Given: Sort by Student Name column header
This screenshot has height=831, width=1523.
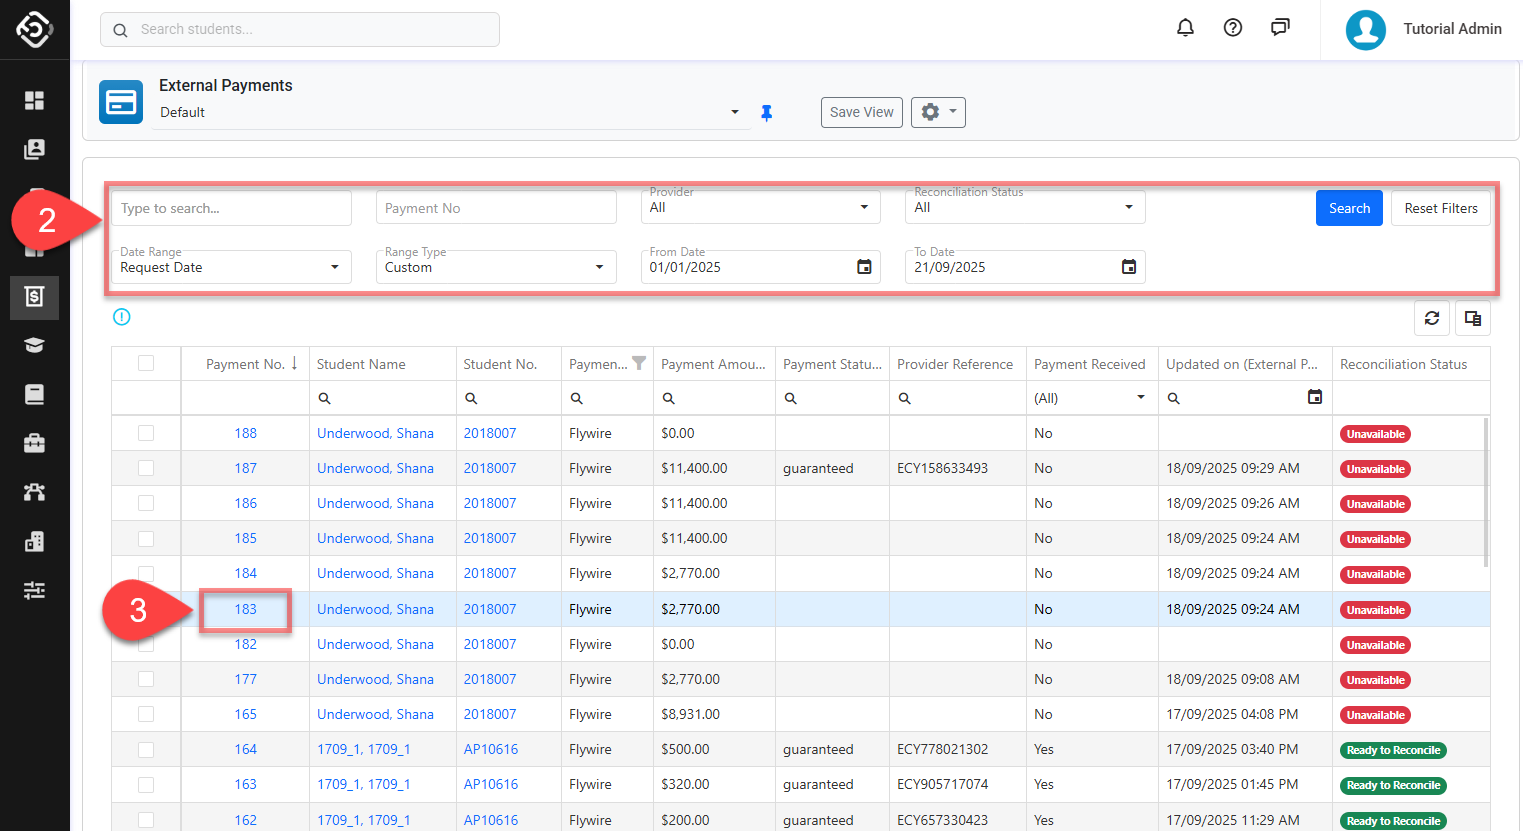Looking at the screenshot, I should (362, 364).
